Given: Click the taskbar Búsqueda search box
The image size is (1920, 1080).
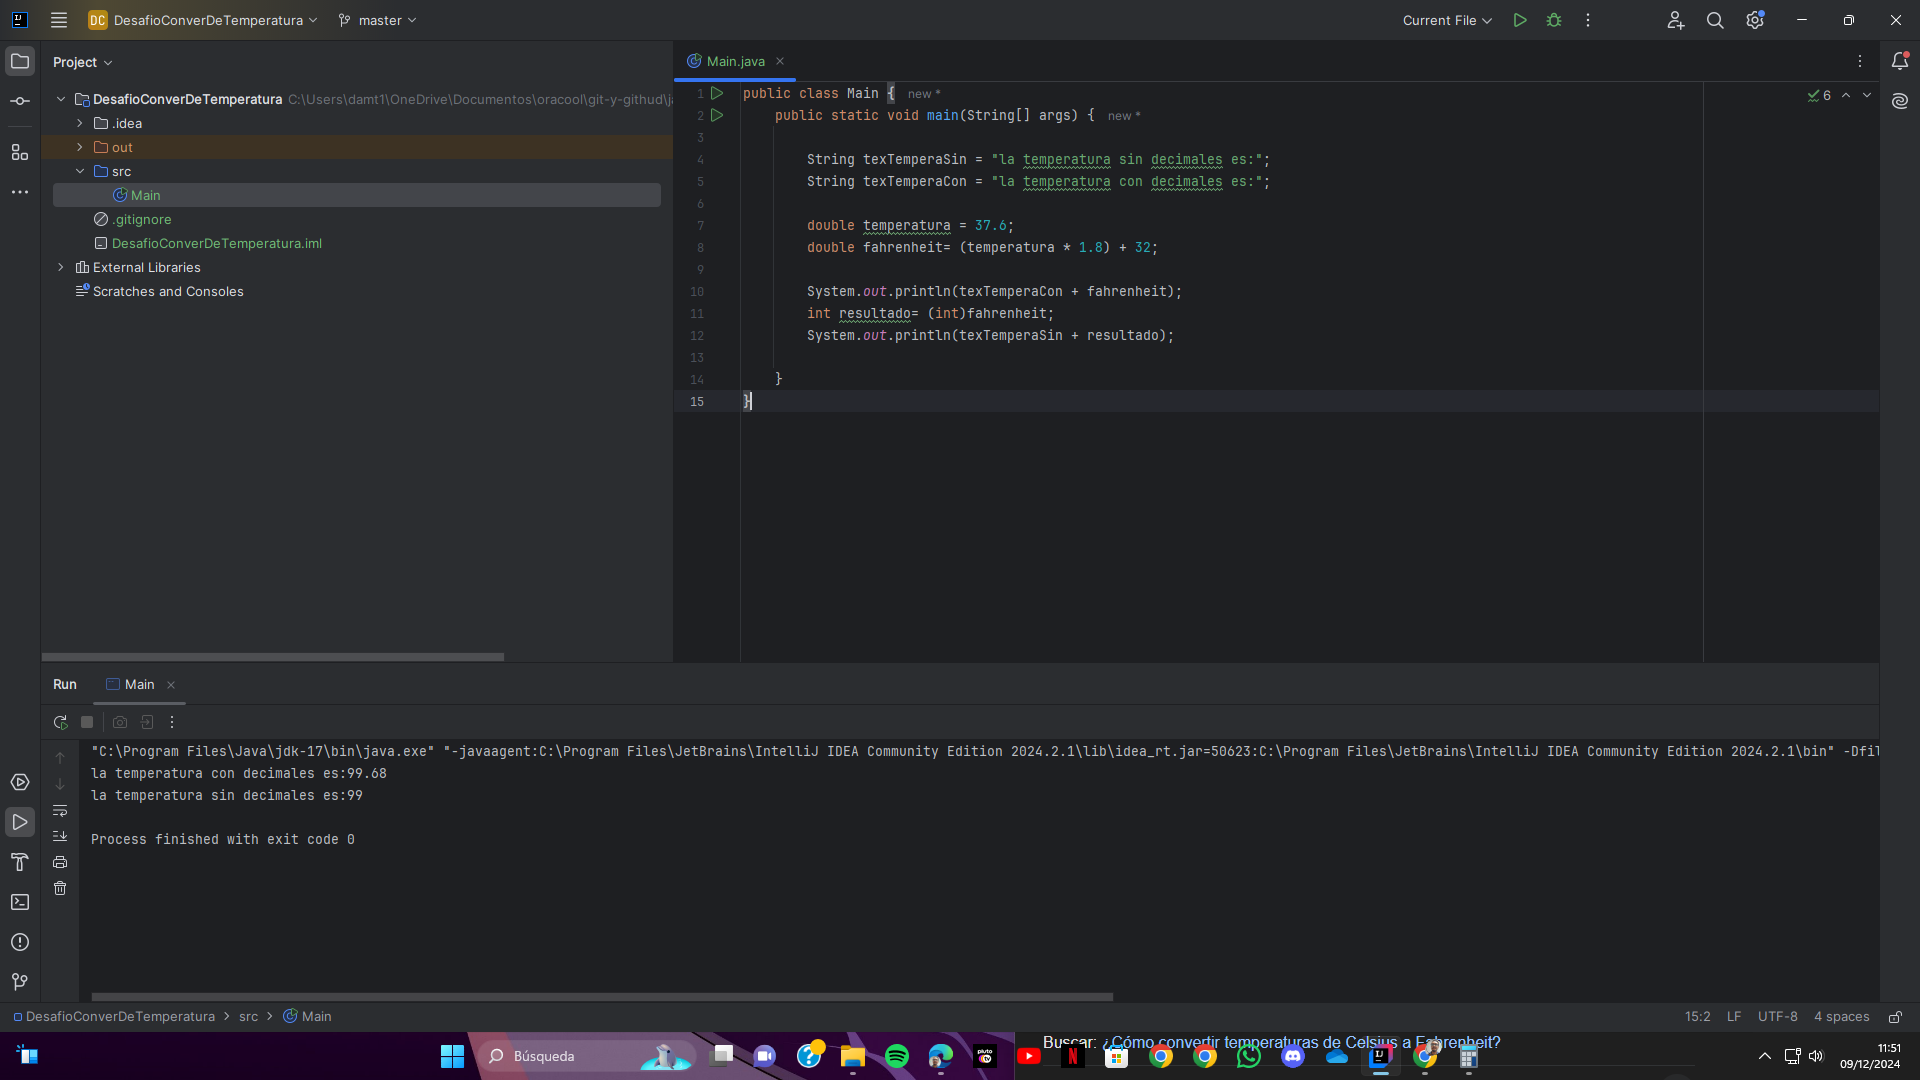Looking at the screenshot, I should (x=585, y=1056).
